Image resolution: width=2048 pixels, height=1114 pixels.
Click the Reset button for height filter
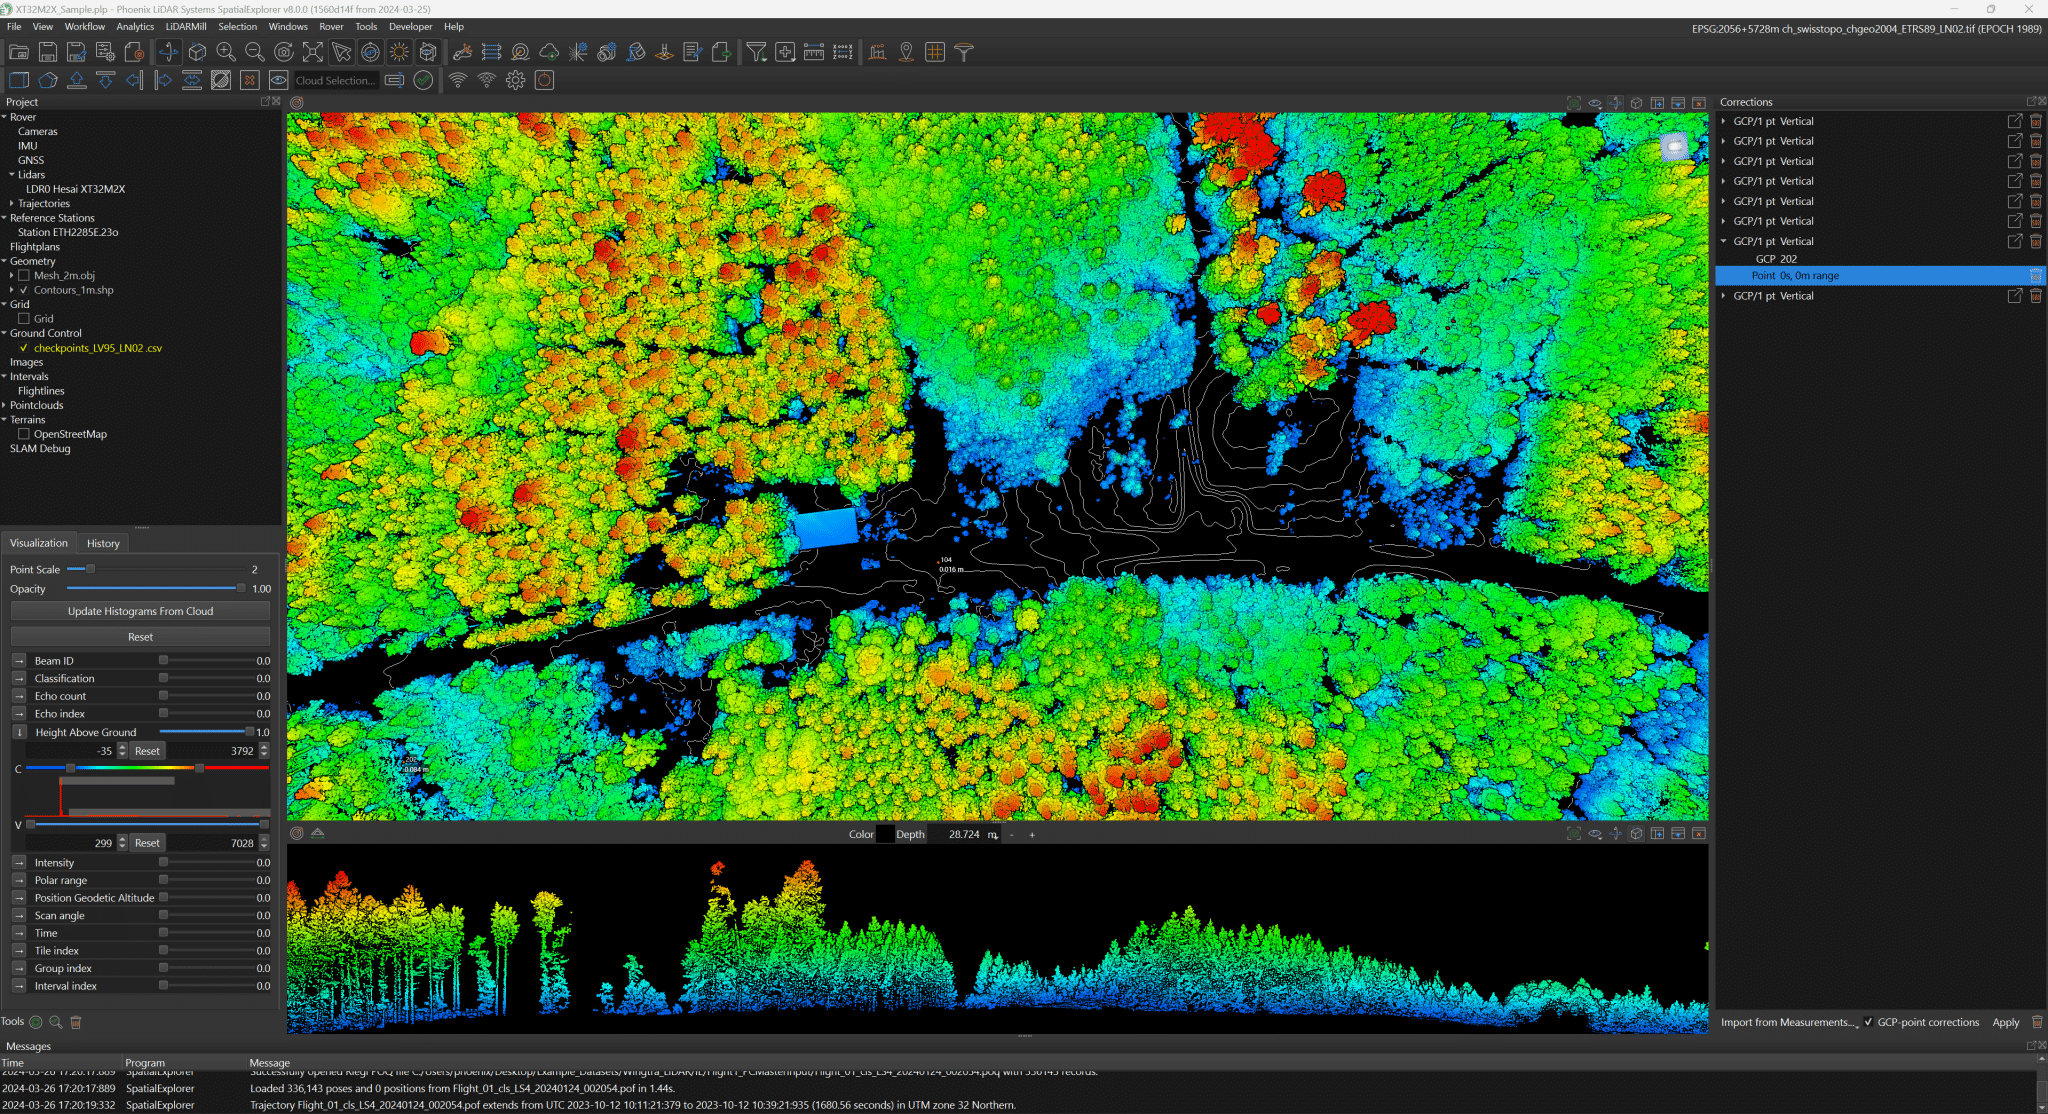click(x=147, y=750)
